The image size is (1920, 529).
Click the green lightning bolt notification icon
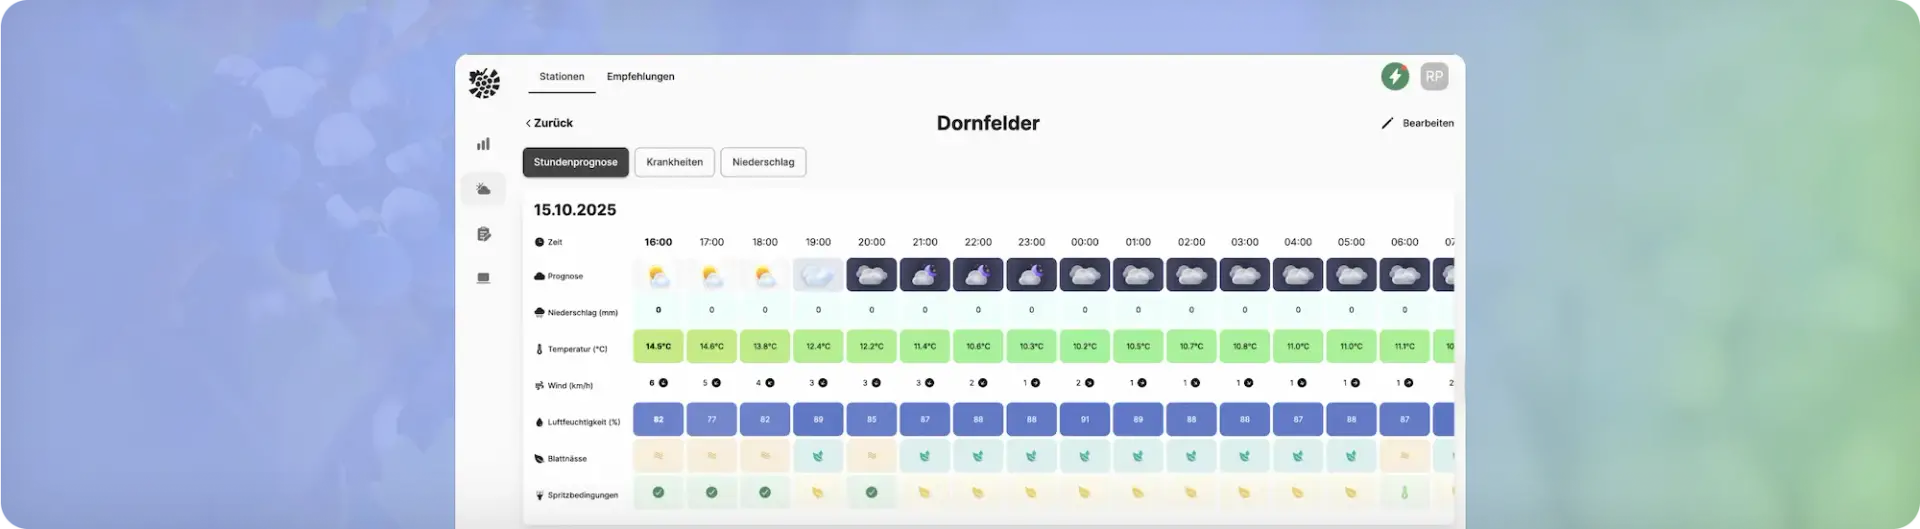1394,76
